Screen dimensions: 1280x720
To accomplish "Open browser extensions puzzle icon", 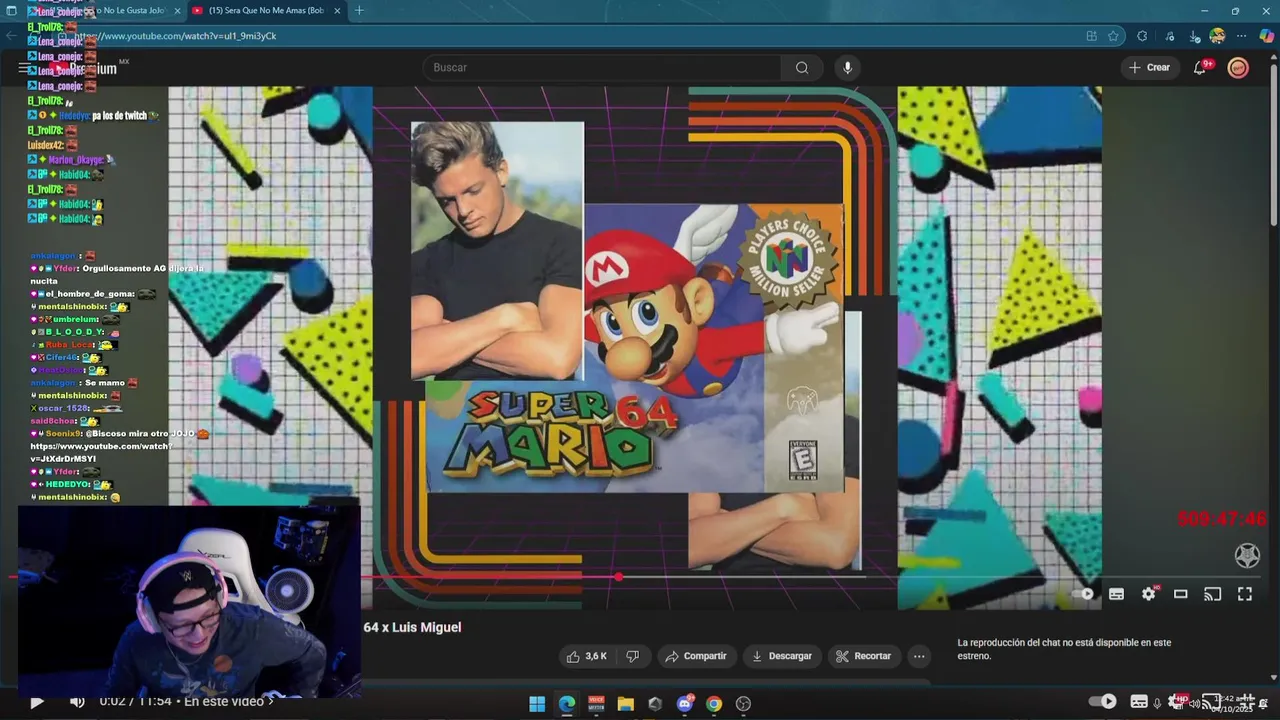I will click(1142, 36).
